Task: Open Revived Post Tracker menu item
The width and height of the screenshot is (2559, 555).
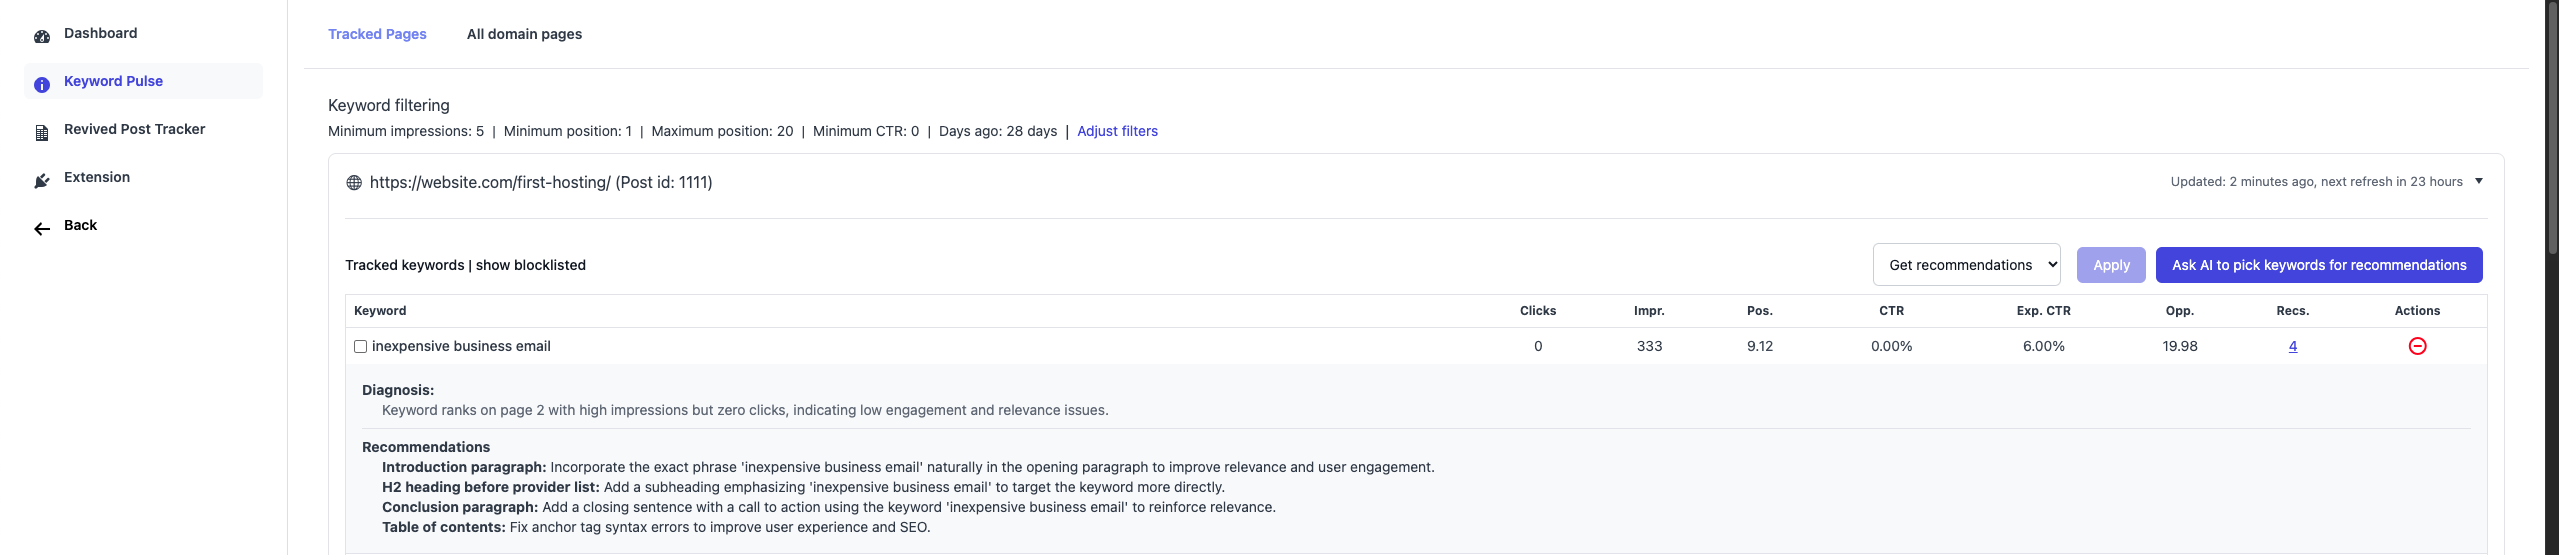Action: 134,129
